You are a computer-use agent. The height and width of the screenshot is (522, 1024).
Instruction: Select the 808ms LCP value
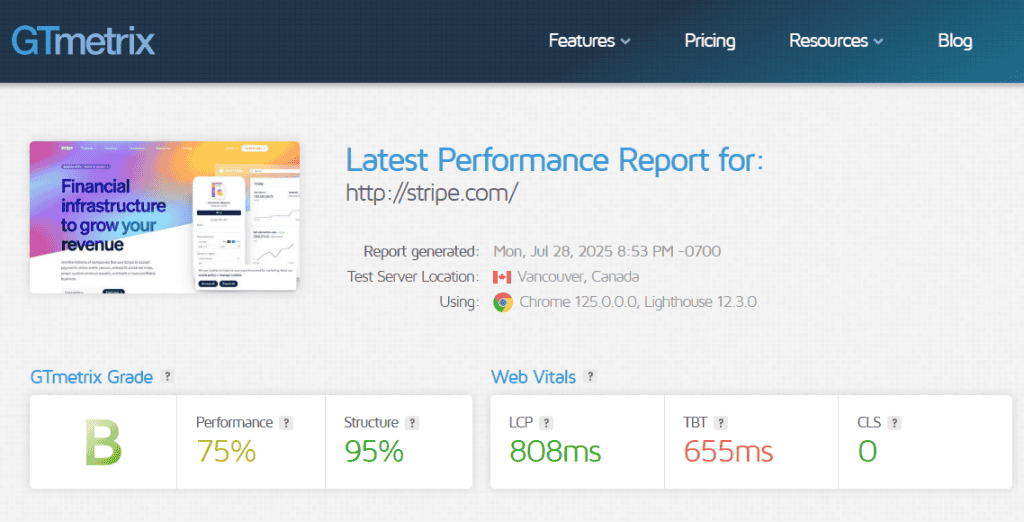pyautogui.click(x=555, y=452)
